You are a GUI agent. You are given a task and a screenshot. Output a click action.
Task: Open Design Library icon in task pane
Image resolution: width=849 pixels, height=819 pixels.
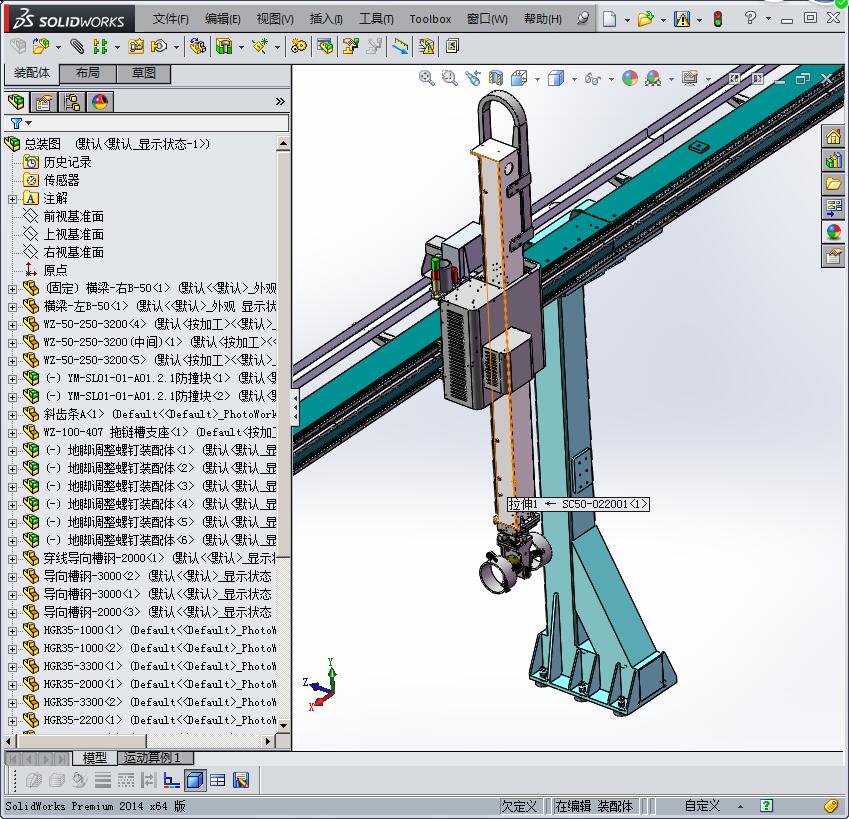click(x=833, y=160)
